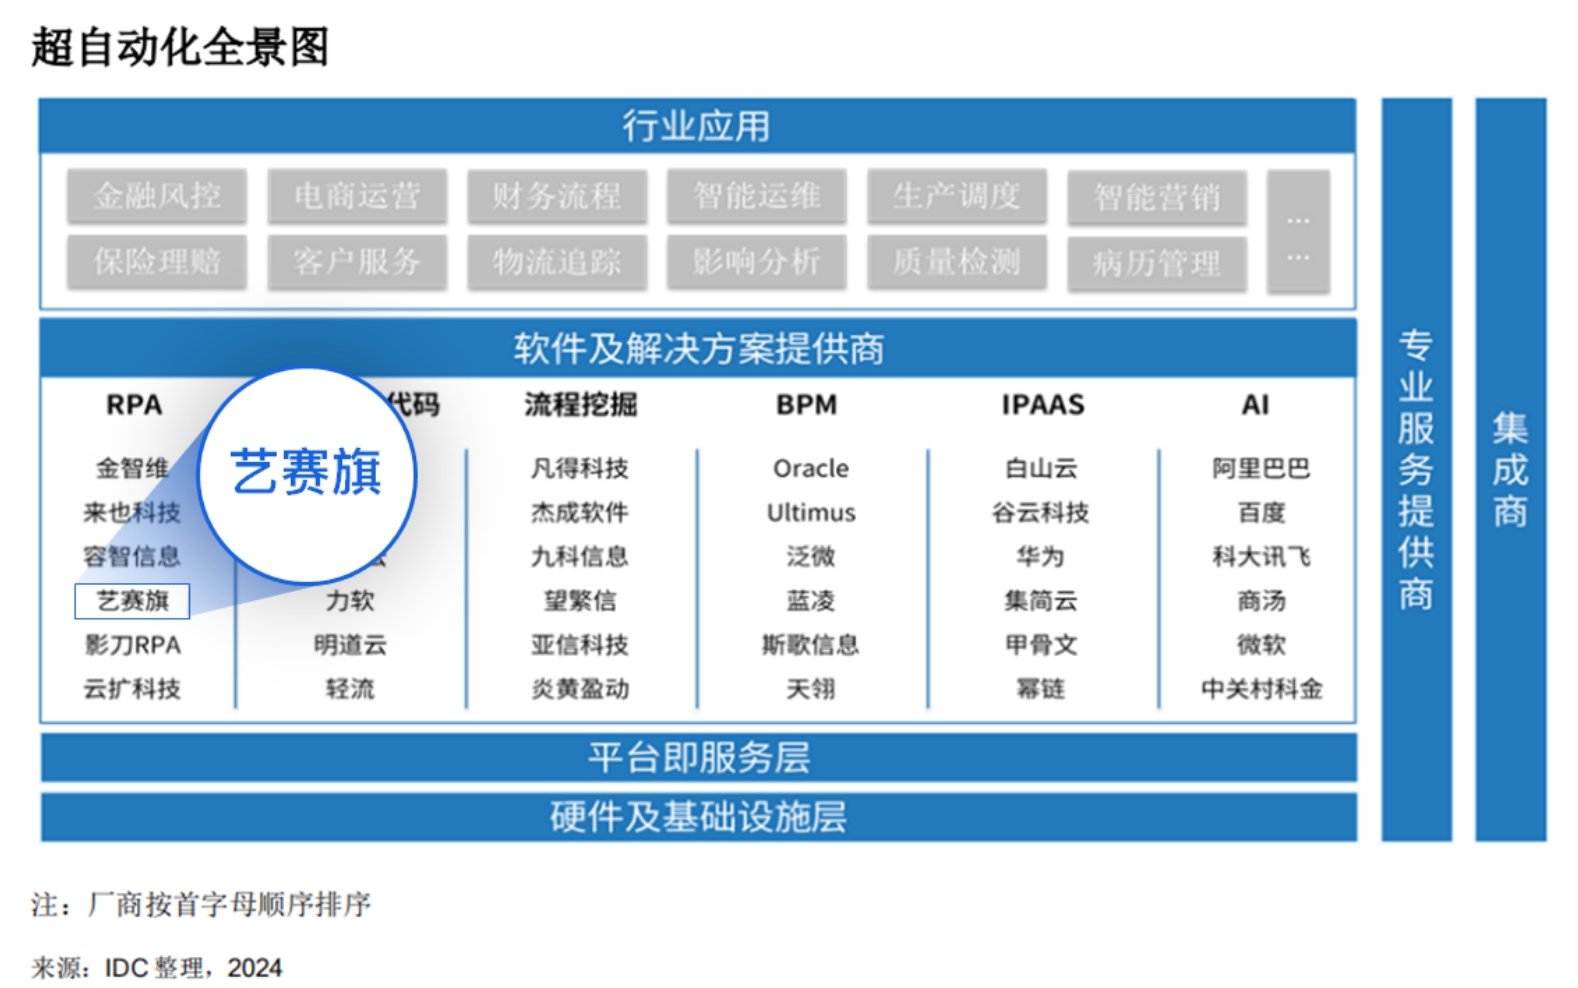Image resolution: width=1578 pixels, height=988 pixels.
Task: Select 中关村科金 vendor name
Action: pos(1261,689)
